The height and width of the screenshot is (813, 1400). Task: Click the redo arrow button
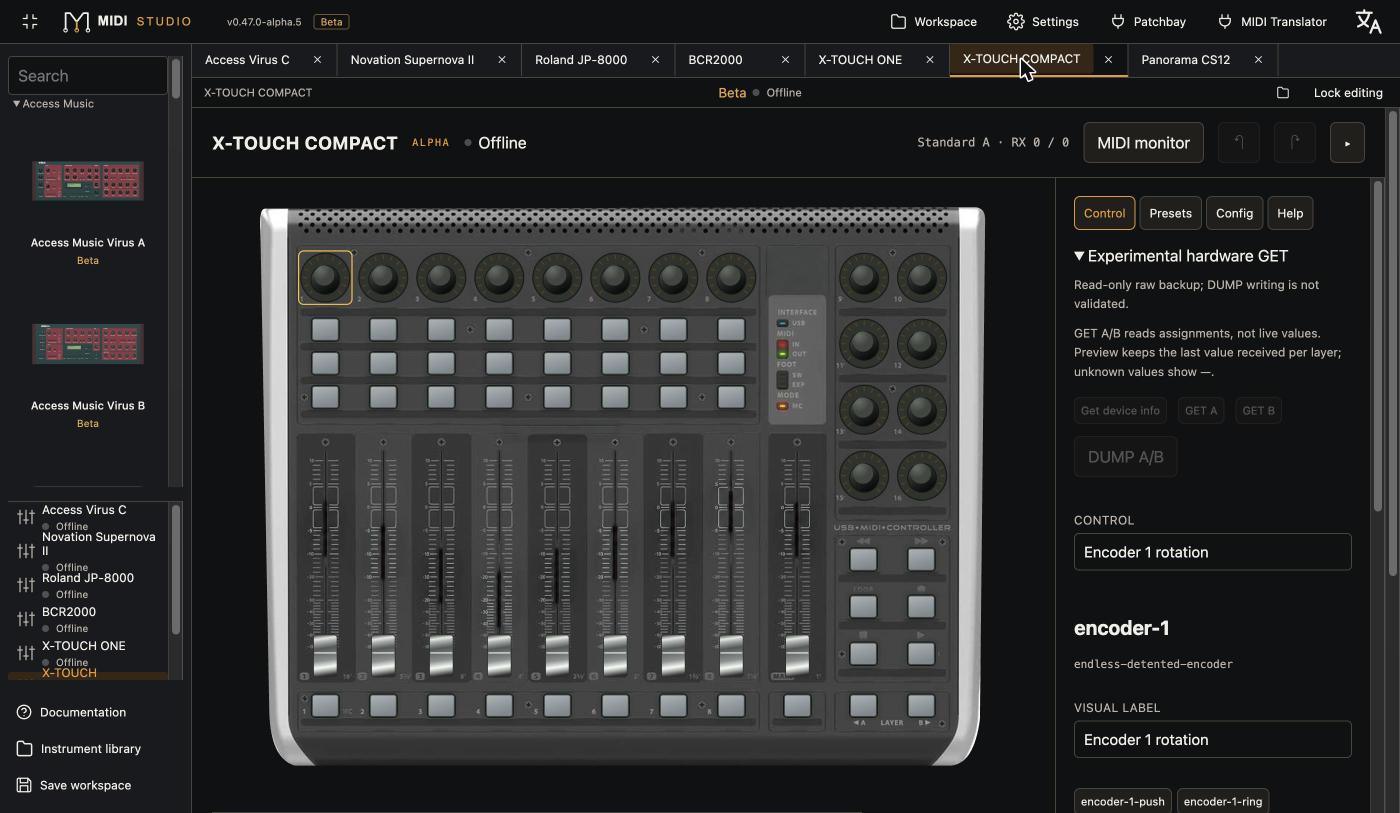point(1294,143)
